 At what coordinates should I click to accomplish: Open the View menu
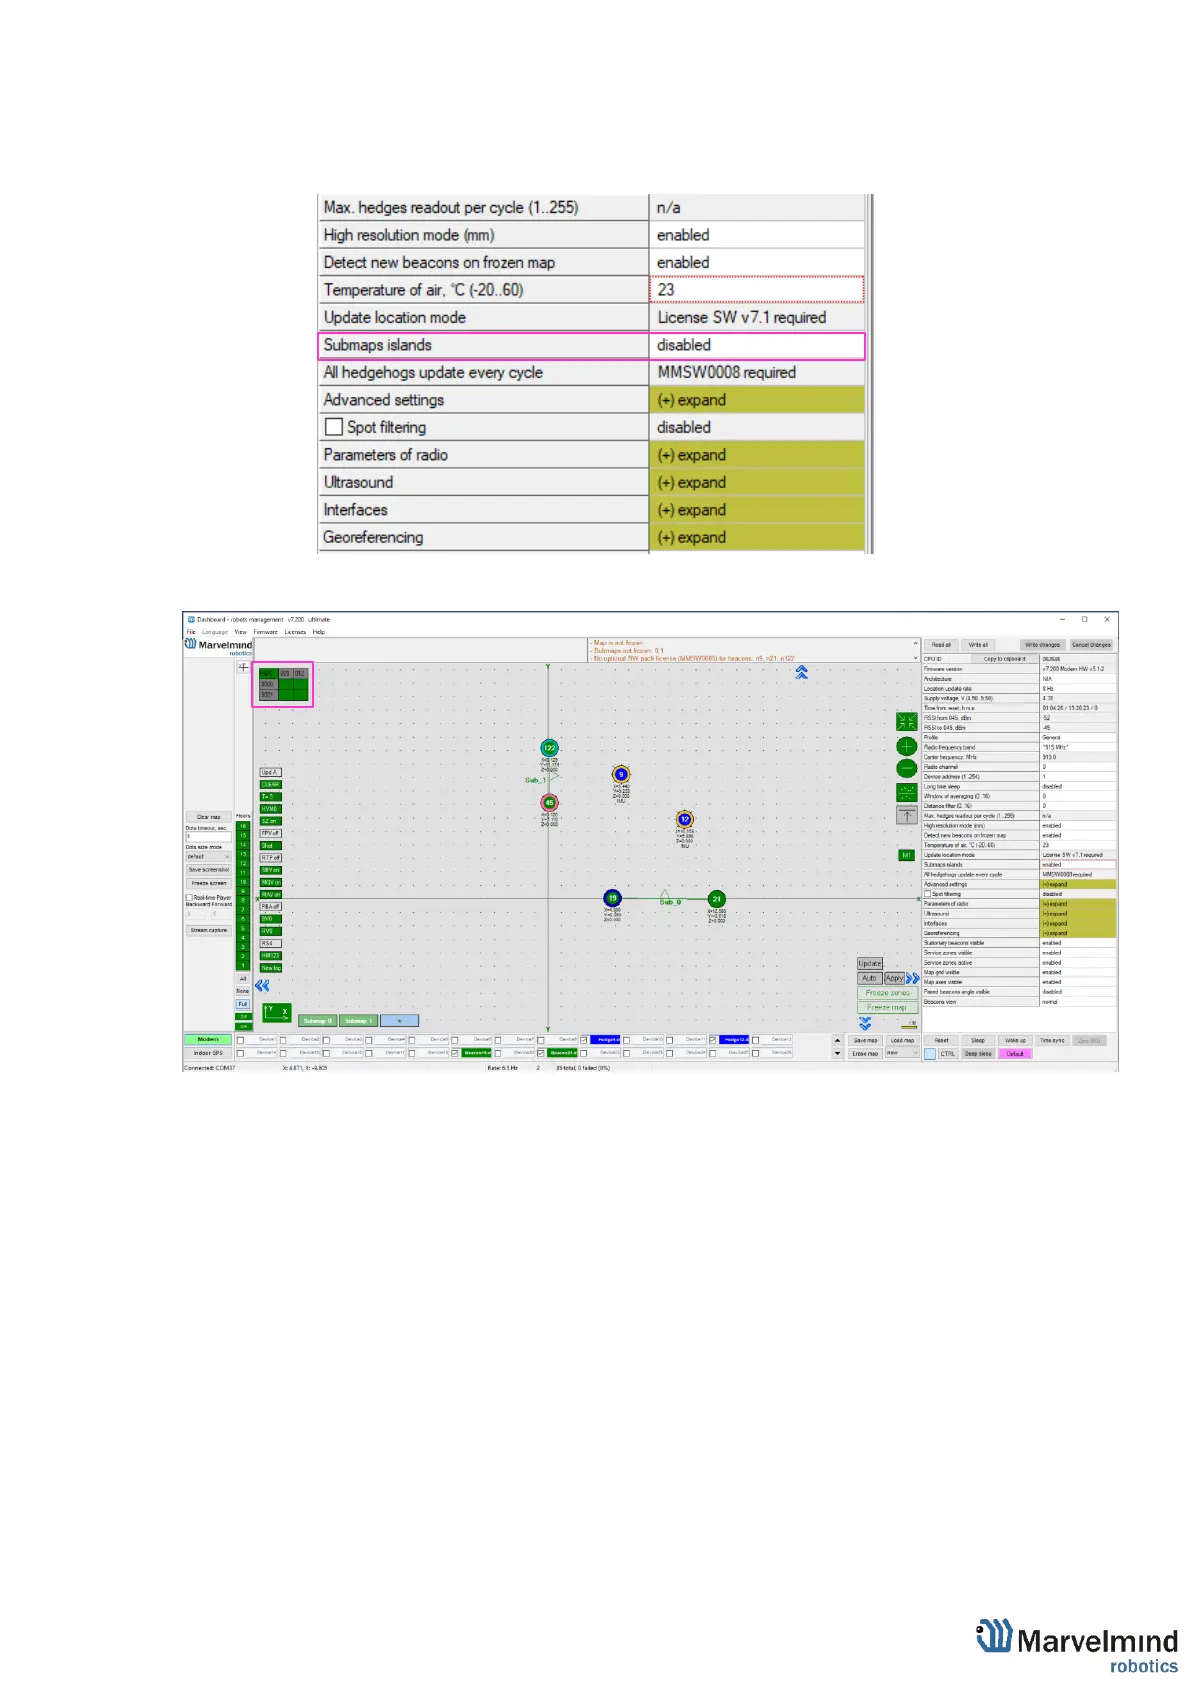pyautogui.click(x=240, y=632)
